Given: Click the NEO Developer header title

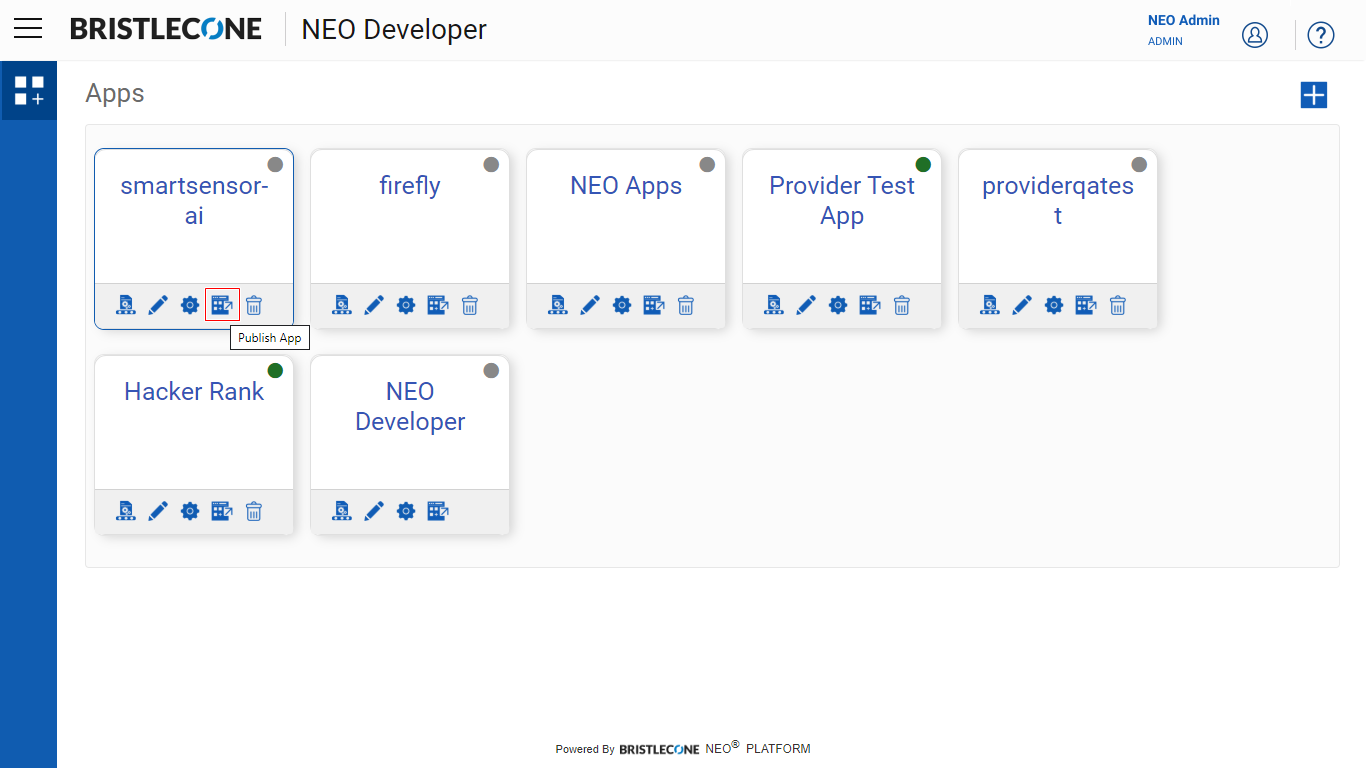Looking at the screenshot, I should (394, 30).
